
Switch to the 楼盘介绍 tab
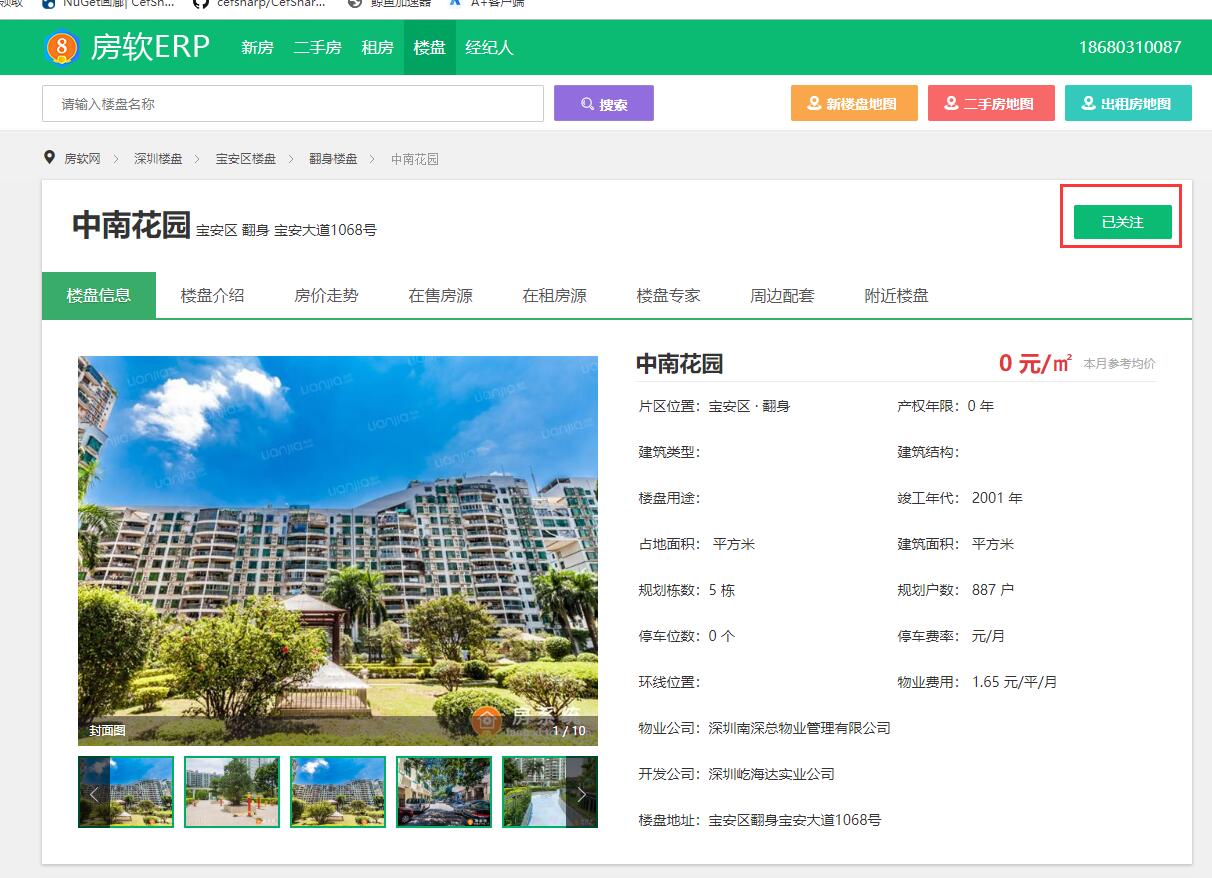[213, 295]
